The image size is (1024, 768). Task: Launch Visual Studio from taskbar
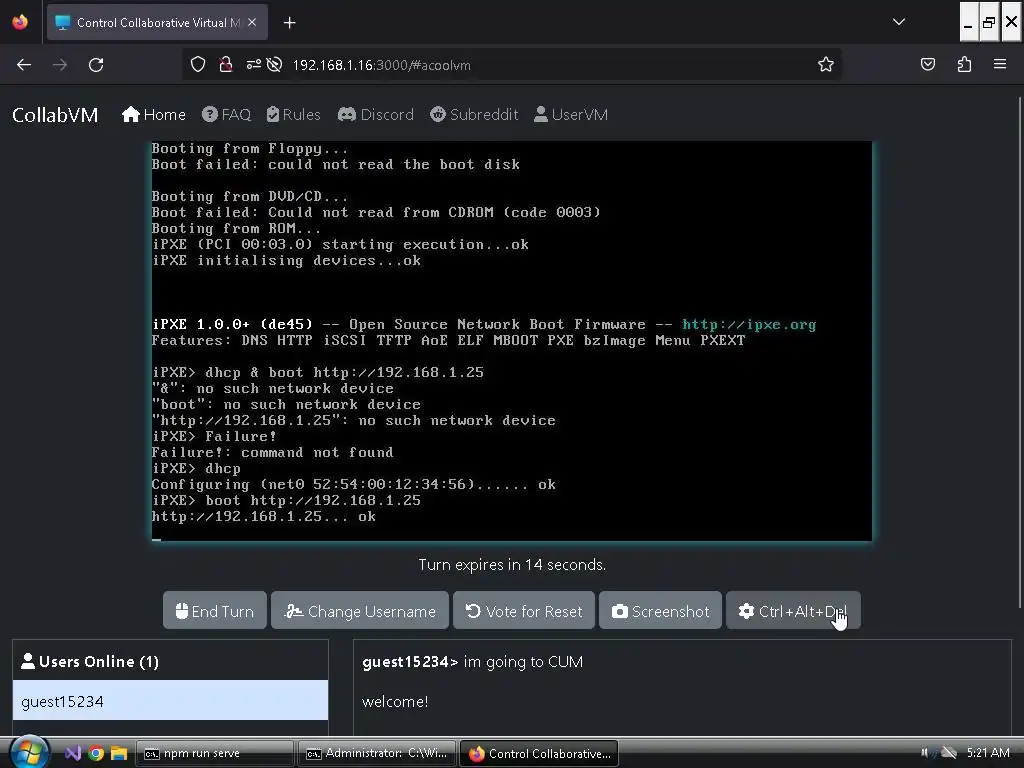[x=73, y=753]
